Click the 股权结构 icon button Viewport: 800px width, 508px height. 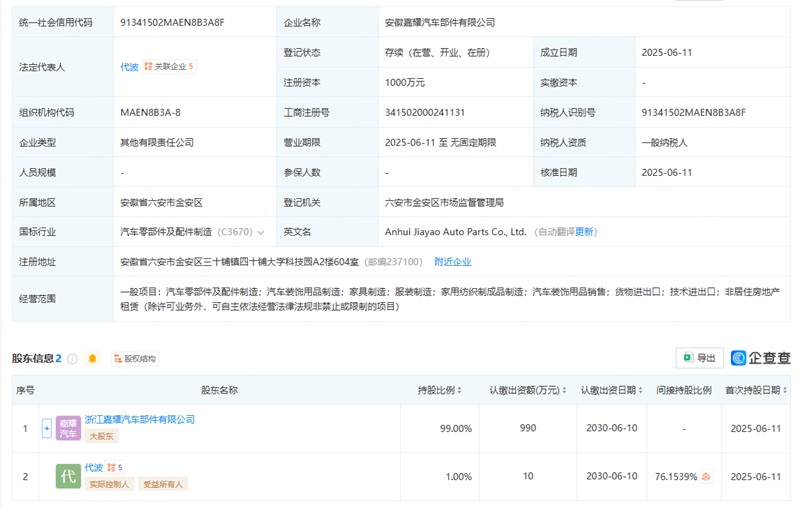(135, 359)
